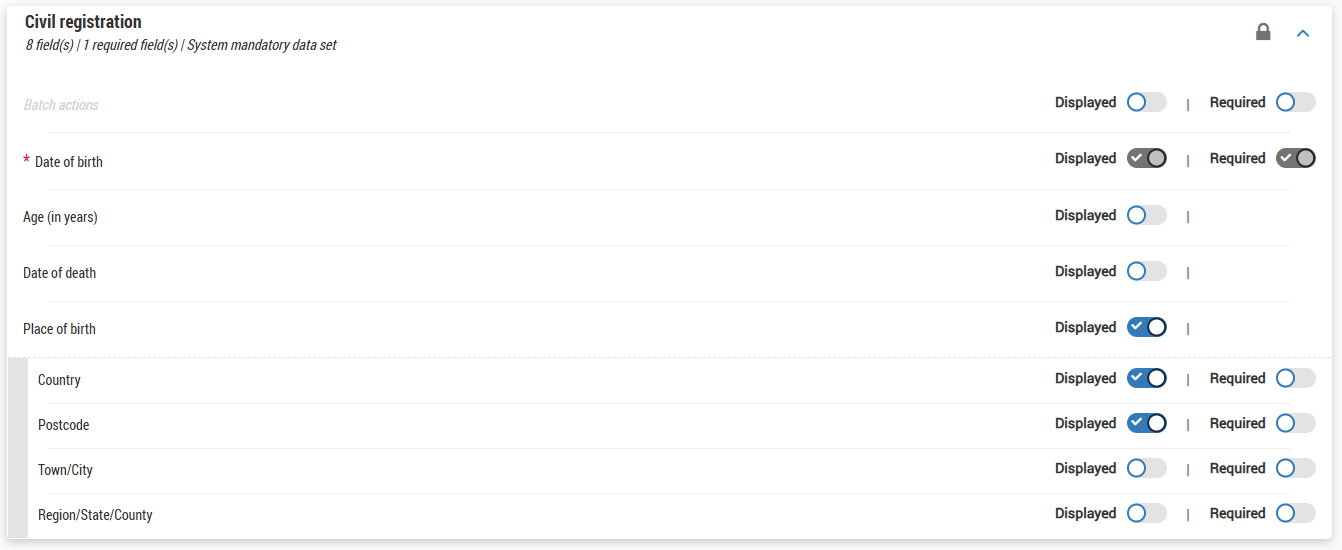Viewport: 1342px width, 550px height.
Task: Enable Displayed for Town/City
Action: (x=1146, y=468)
